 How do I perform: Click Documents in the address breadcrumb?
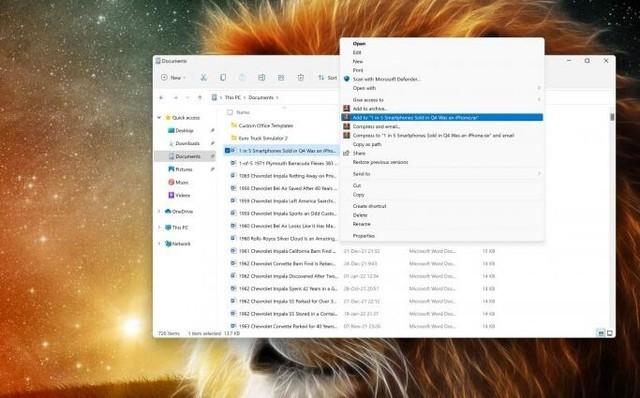click(x=261, y=98)
